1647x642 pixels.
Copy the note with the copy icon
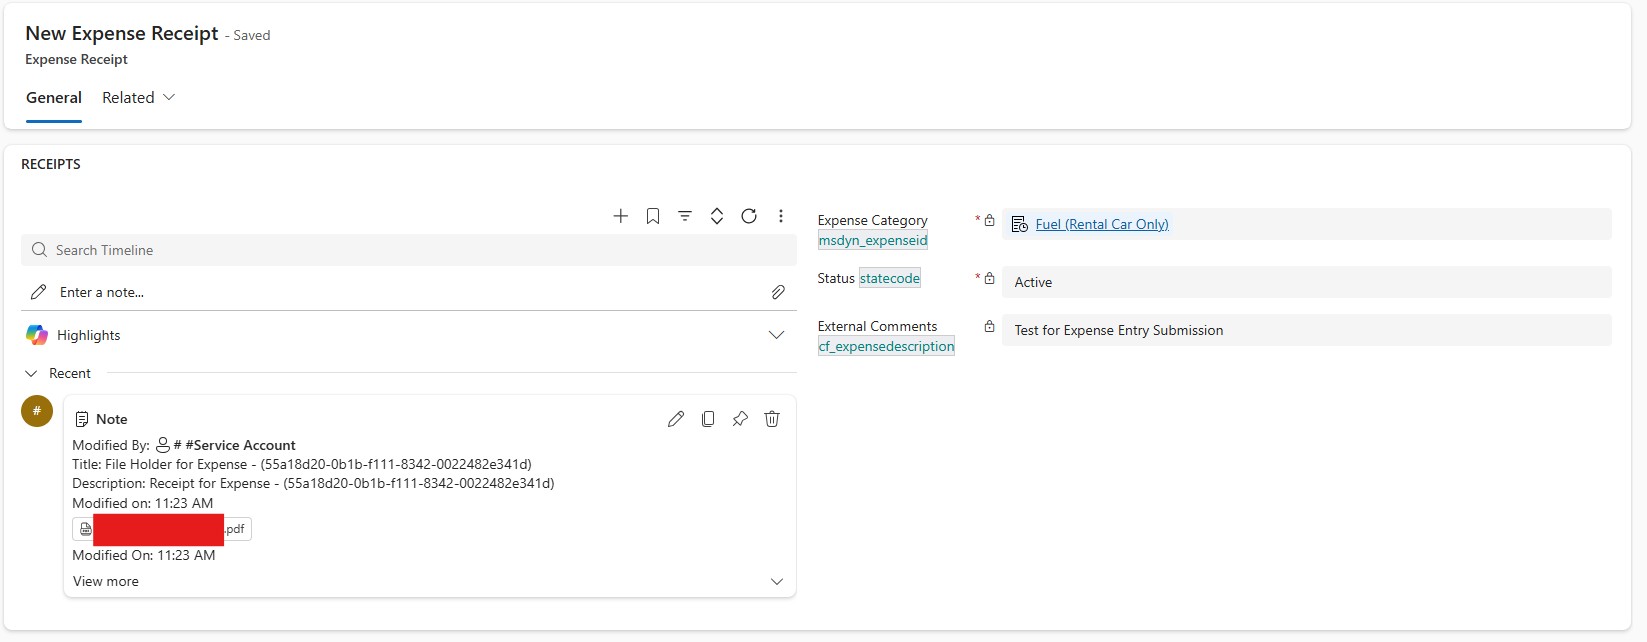point(708,419)
